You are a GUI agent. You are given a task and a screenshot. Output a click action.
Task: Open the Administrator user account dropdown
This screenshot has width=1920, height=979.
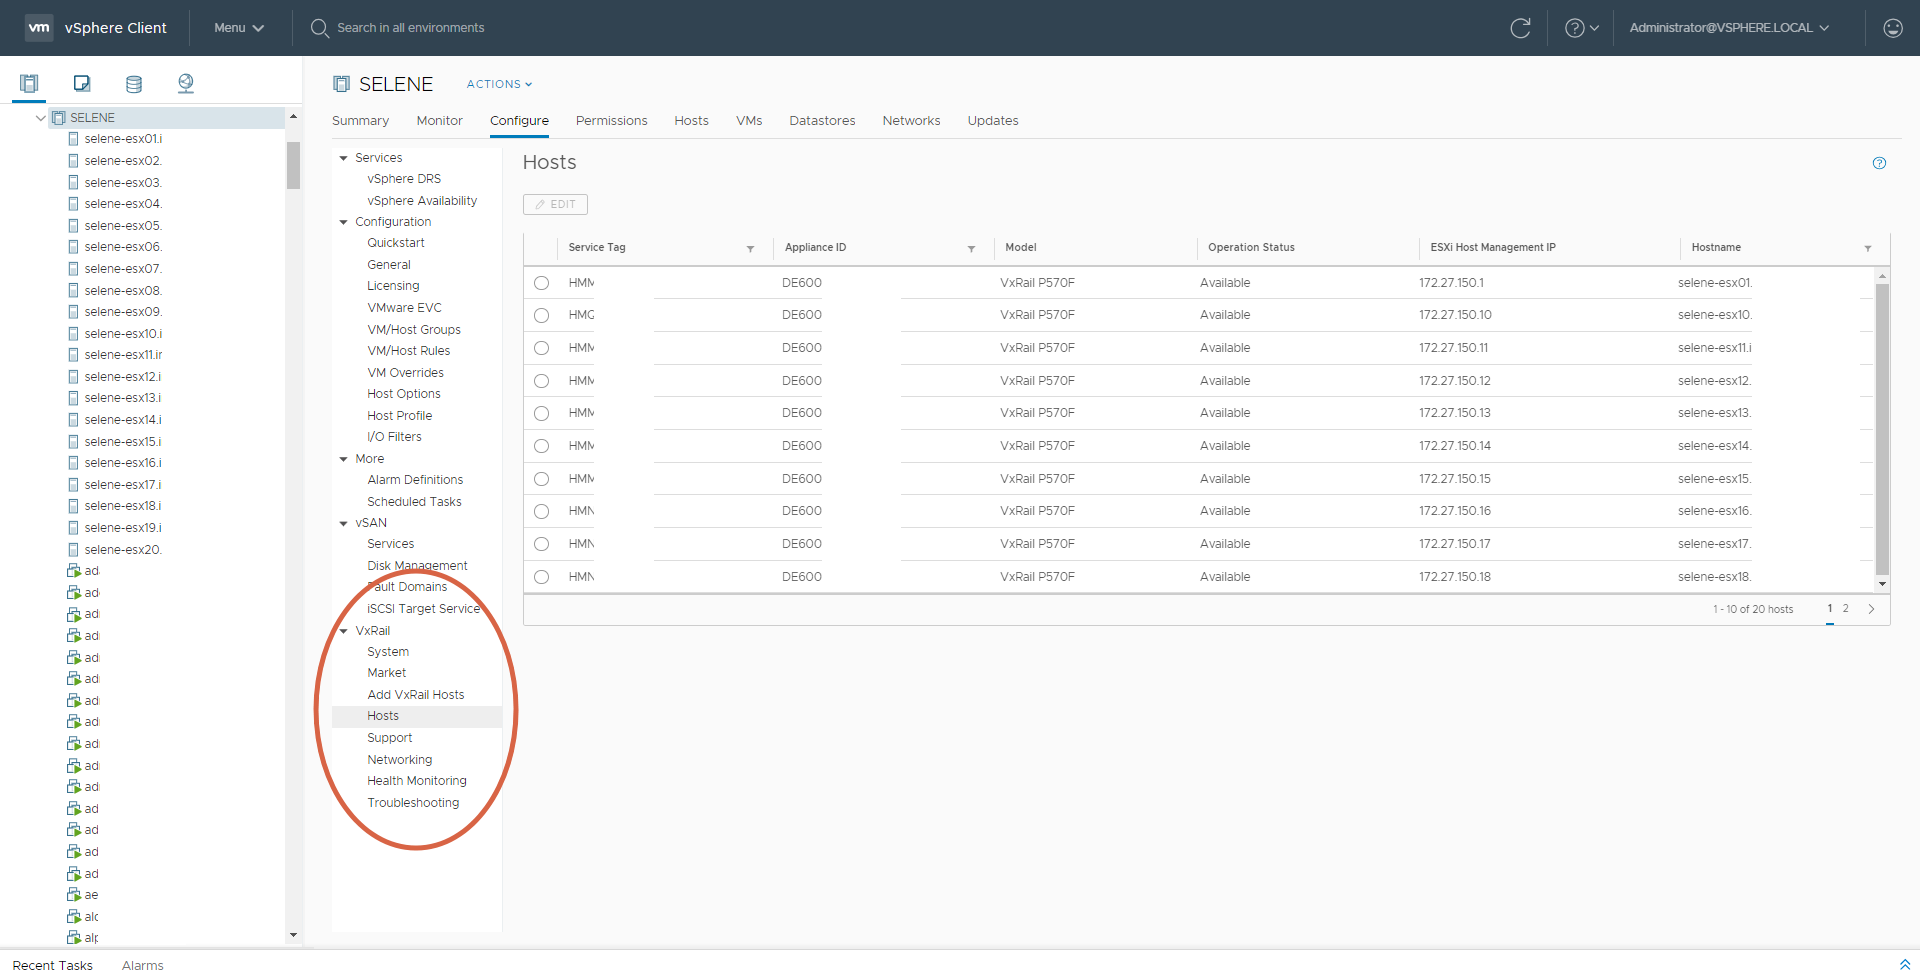pyautogui.click(x=1728, y=28)
